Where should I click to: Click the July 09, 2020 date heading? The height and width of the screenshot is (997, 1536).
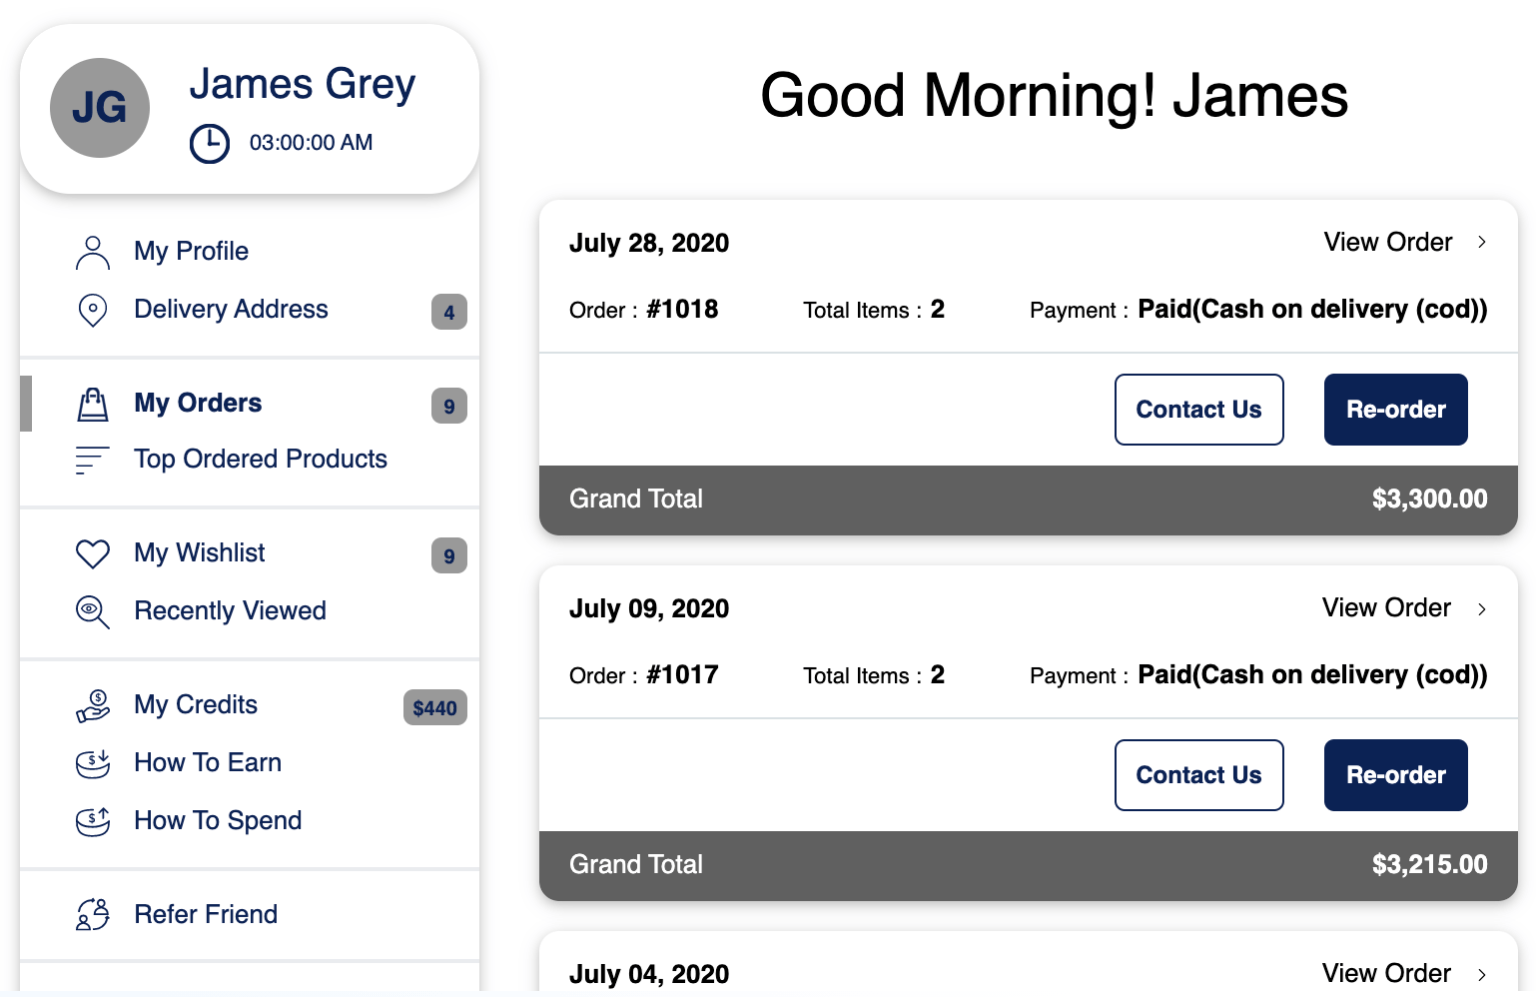point(649,609)
